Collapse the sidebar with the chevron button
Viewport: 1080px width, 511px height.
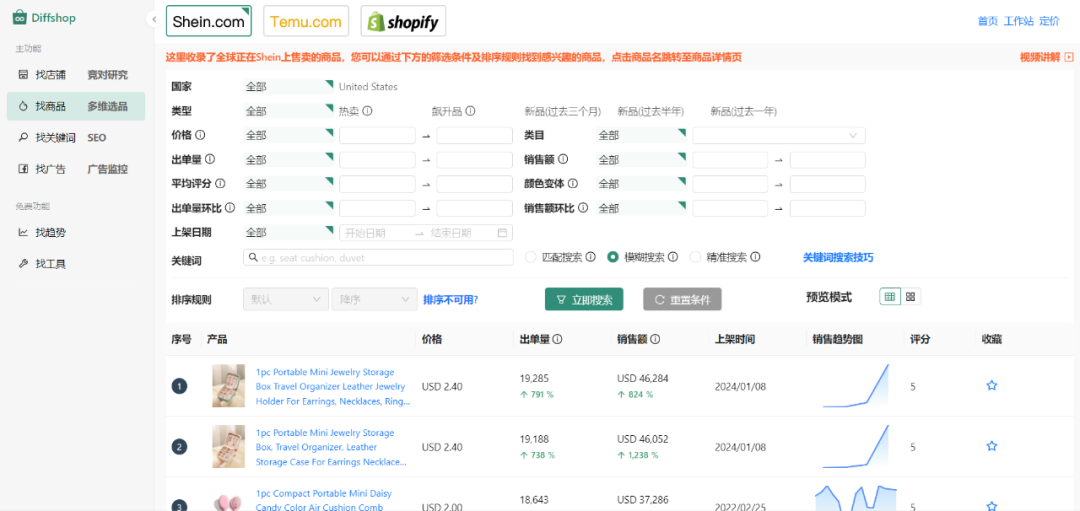152,20
